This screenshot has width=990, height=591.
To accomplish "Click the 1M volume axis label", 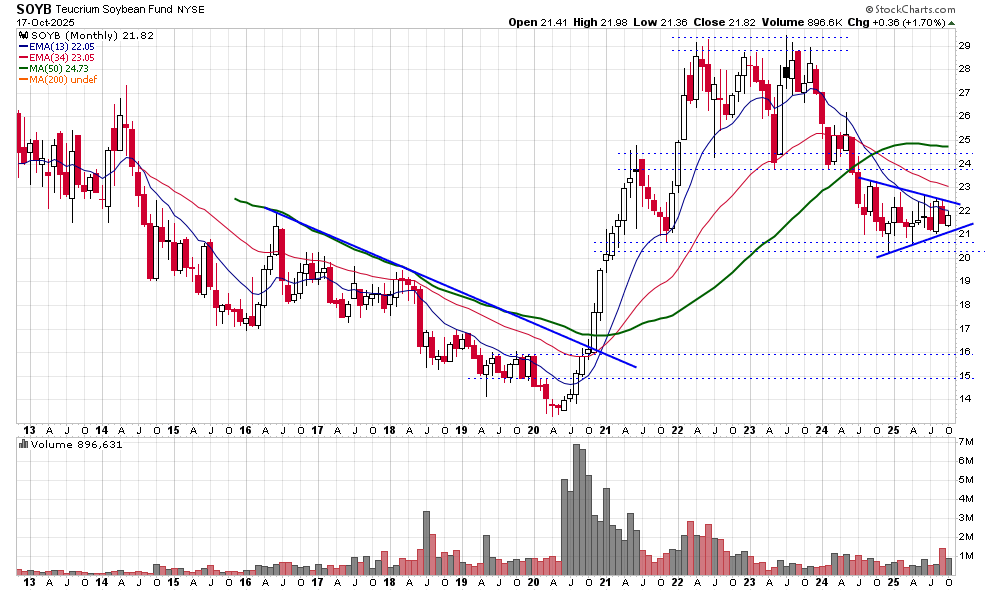I will (966, 556).
